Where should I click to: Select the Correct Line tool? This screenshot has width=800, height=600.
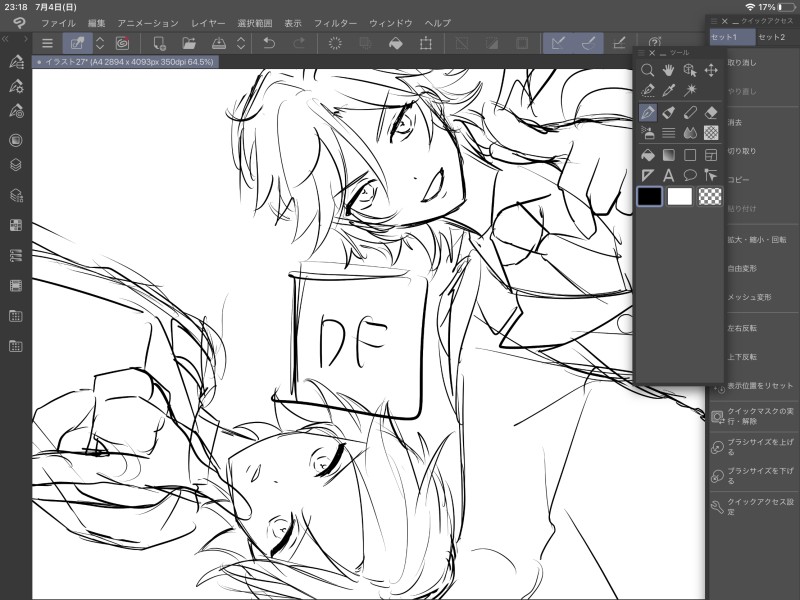click(x=711, y=176)
